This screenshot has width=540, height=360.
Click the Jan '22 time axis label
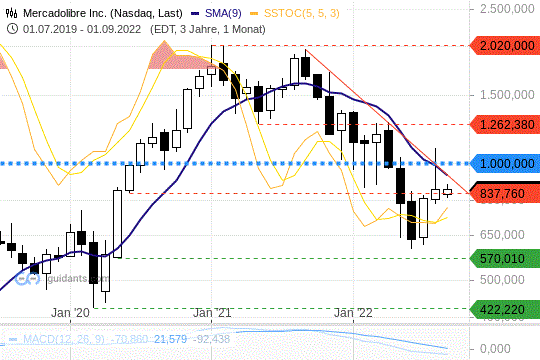(x=353, y=313)
